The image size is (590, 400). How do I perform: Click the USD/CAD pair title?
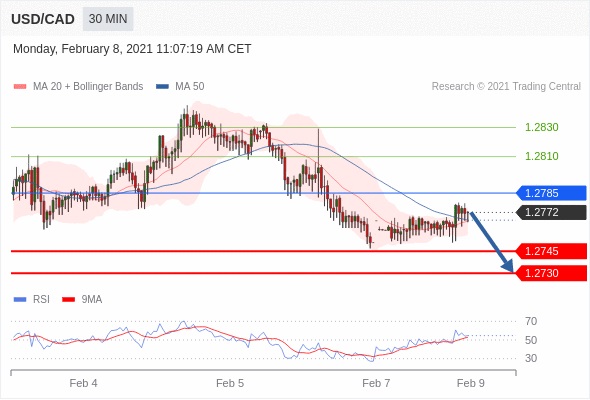tap(43, 19)
